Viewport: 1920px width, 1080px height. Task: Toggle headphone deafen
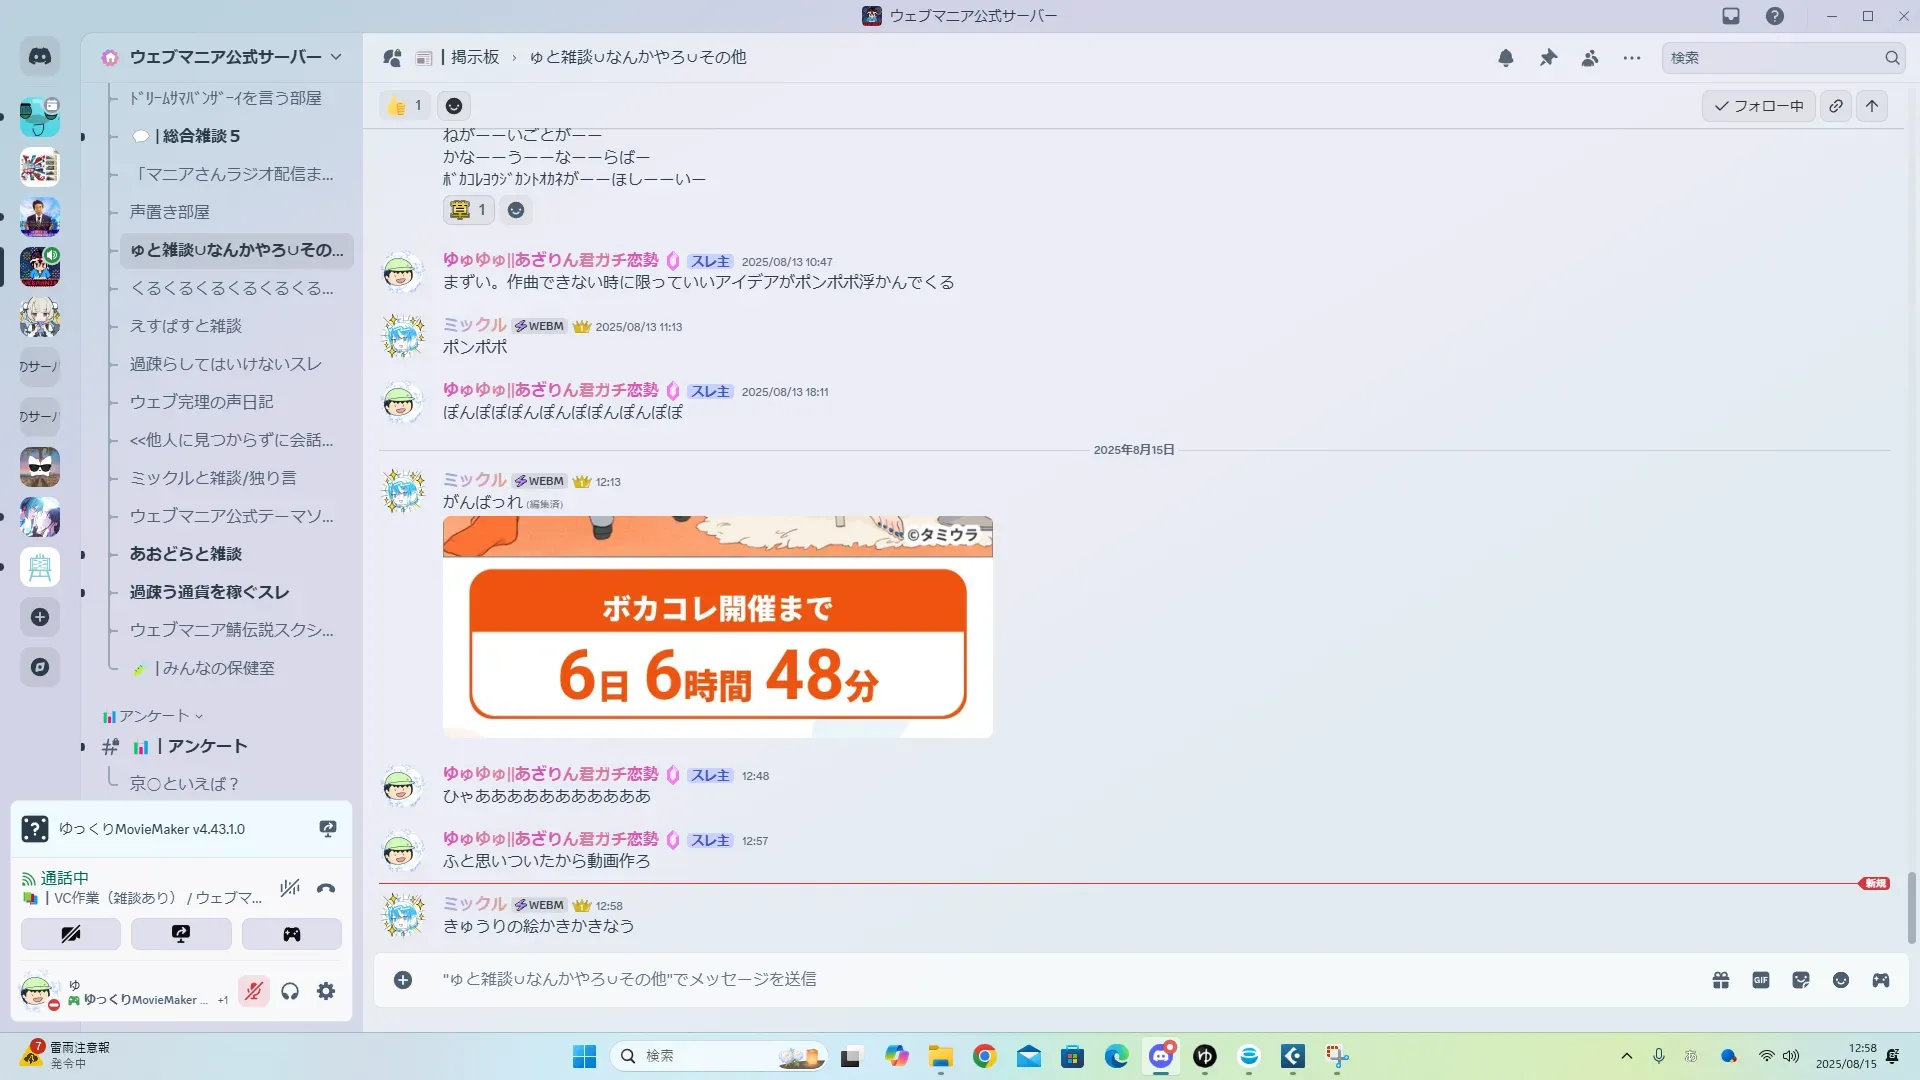tap(290, 991)
